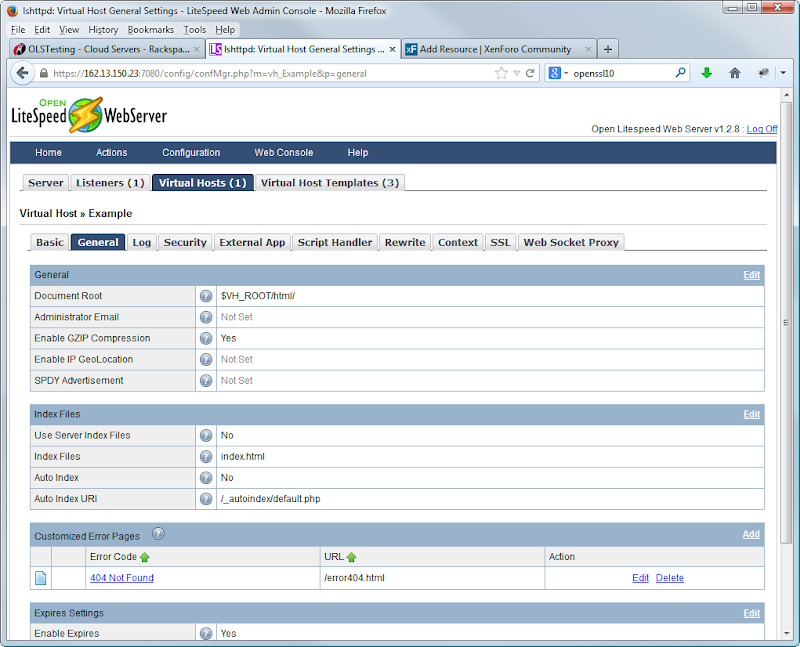Click help icon for Document Root
800x647 pixels.
[x=206, y=296]
